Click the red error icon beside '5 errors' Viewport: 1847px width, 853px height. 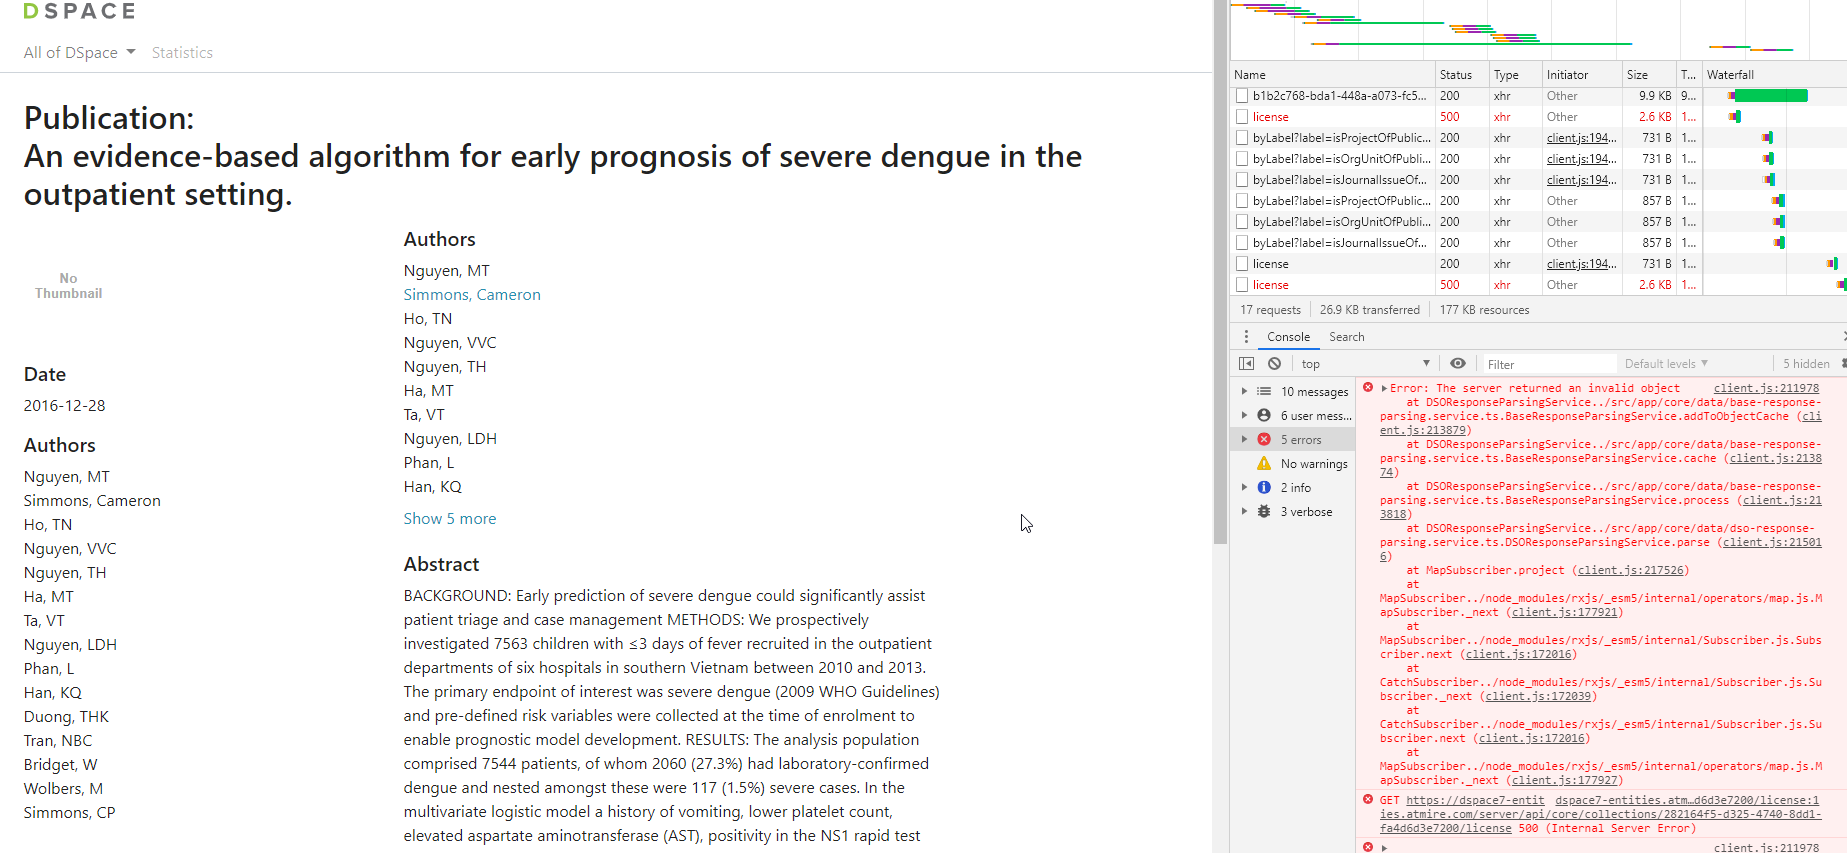[x=1264, y=440]
